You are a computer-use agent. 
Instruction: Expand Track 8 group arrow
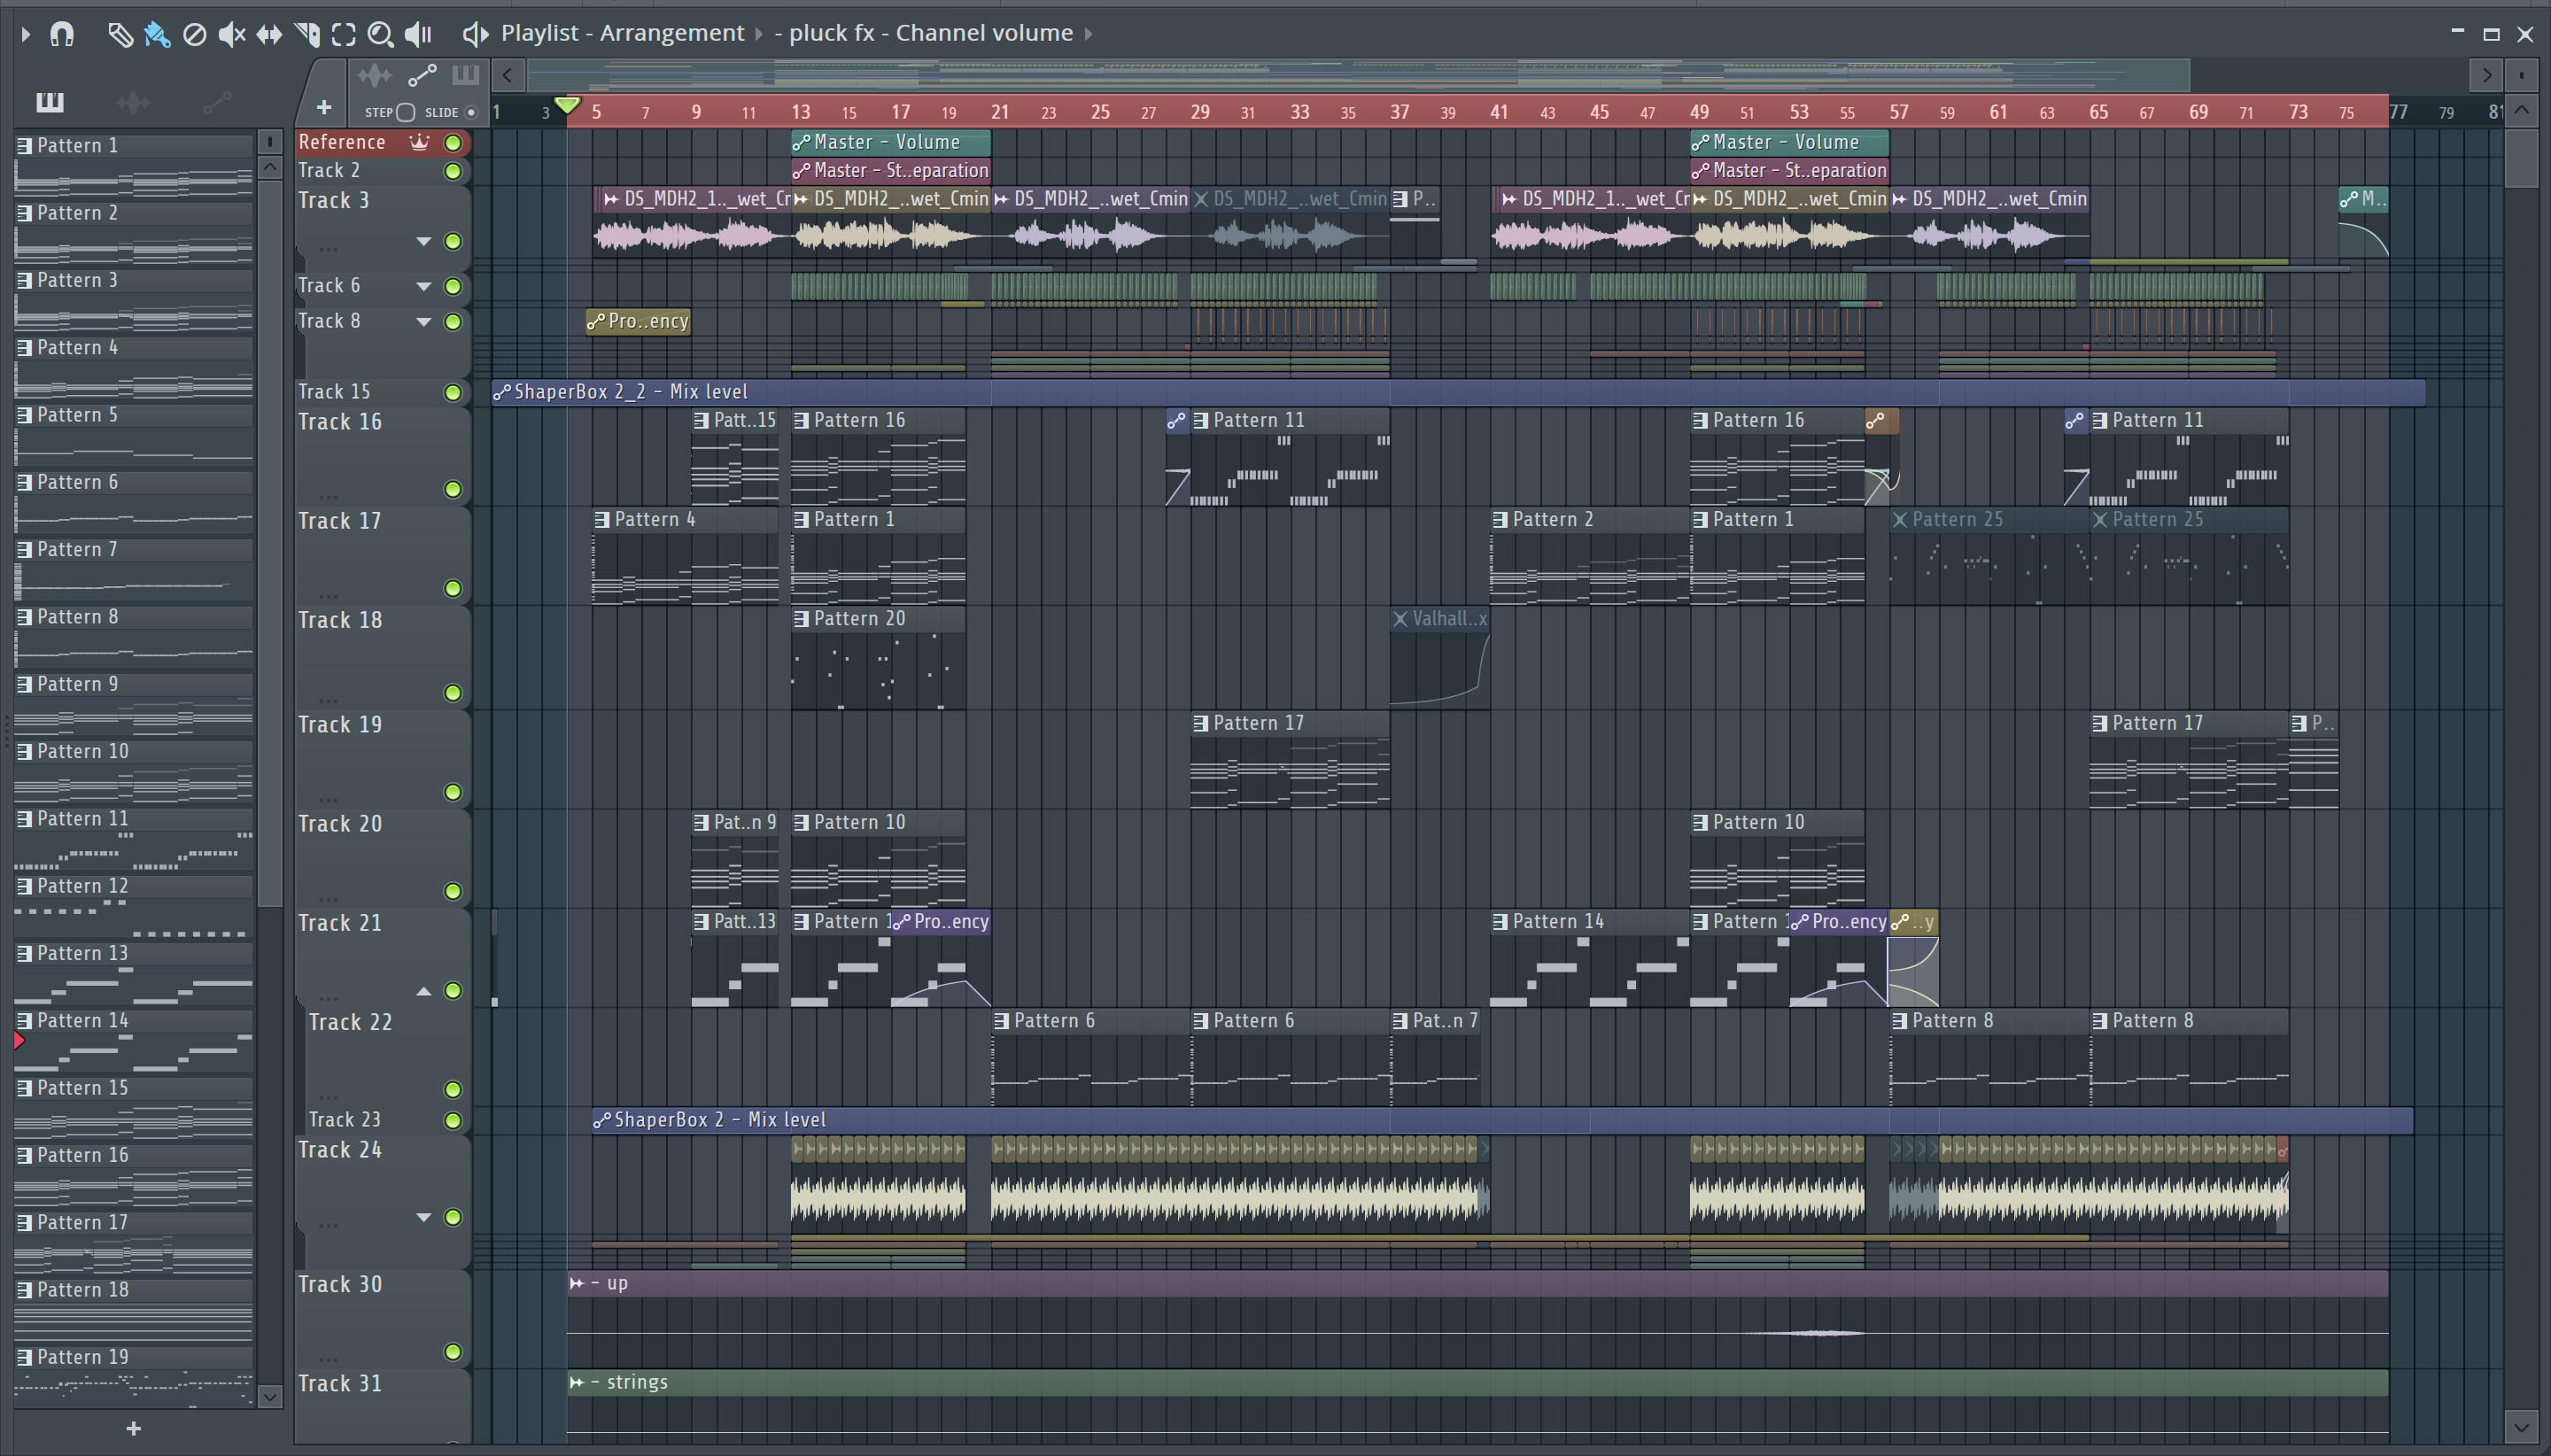point(424,322)
